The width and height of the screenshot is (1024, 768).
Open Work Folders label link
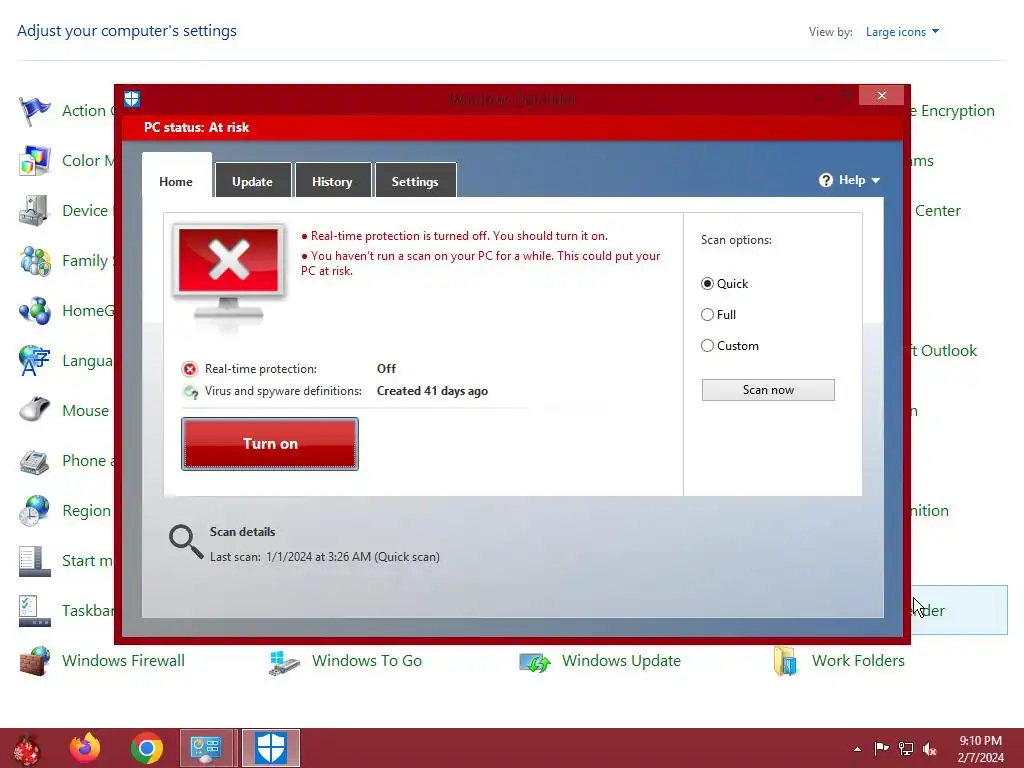[858, 661]
